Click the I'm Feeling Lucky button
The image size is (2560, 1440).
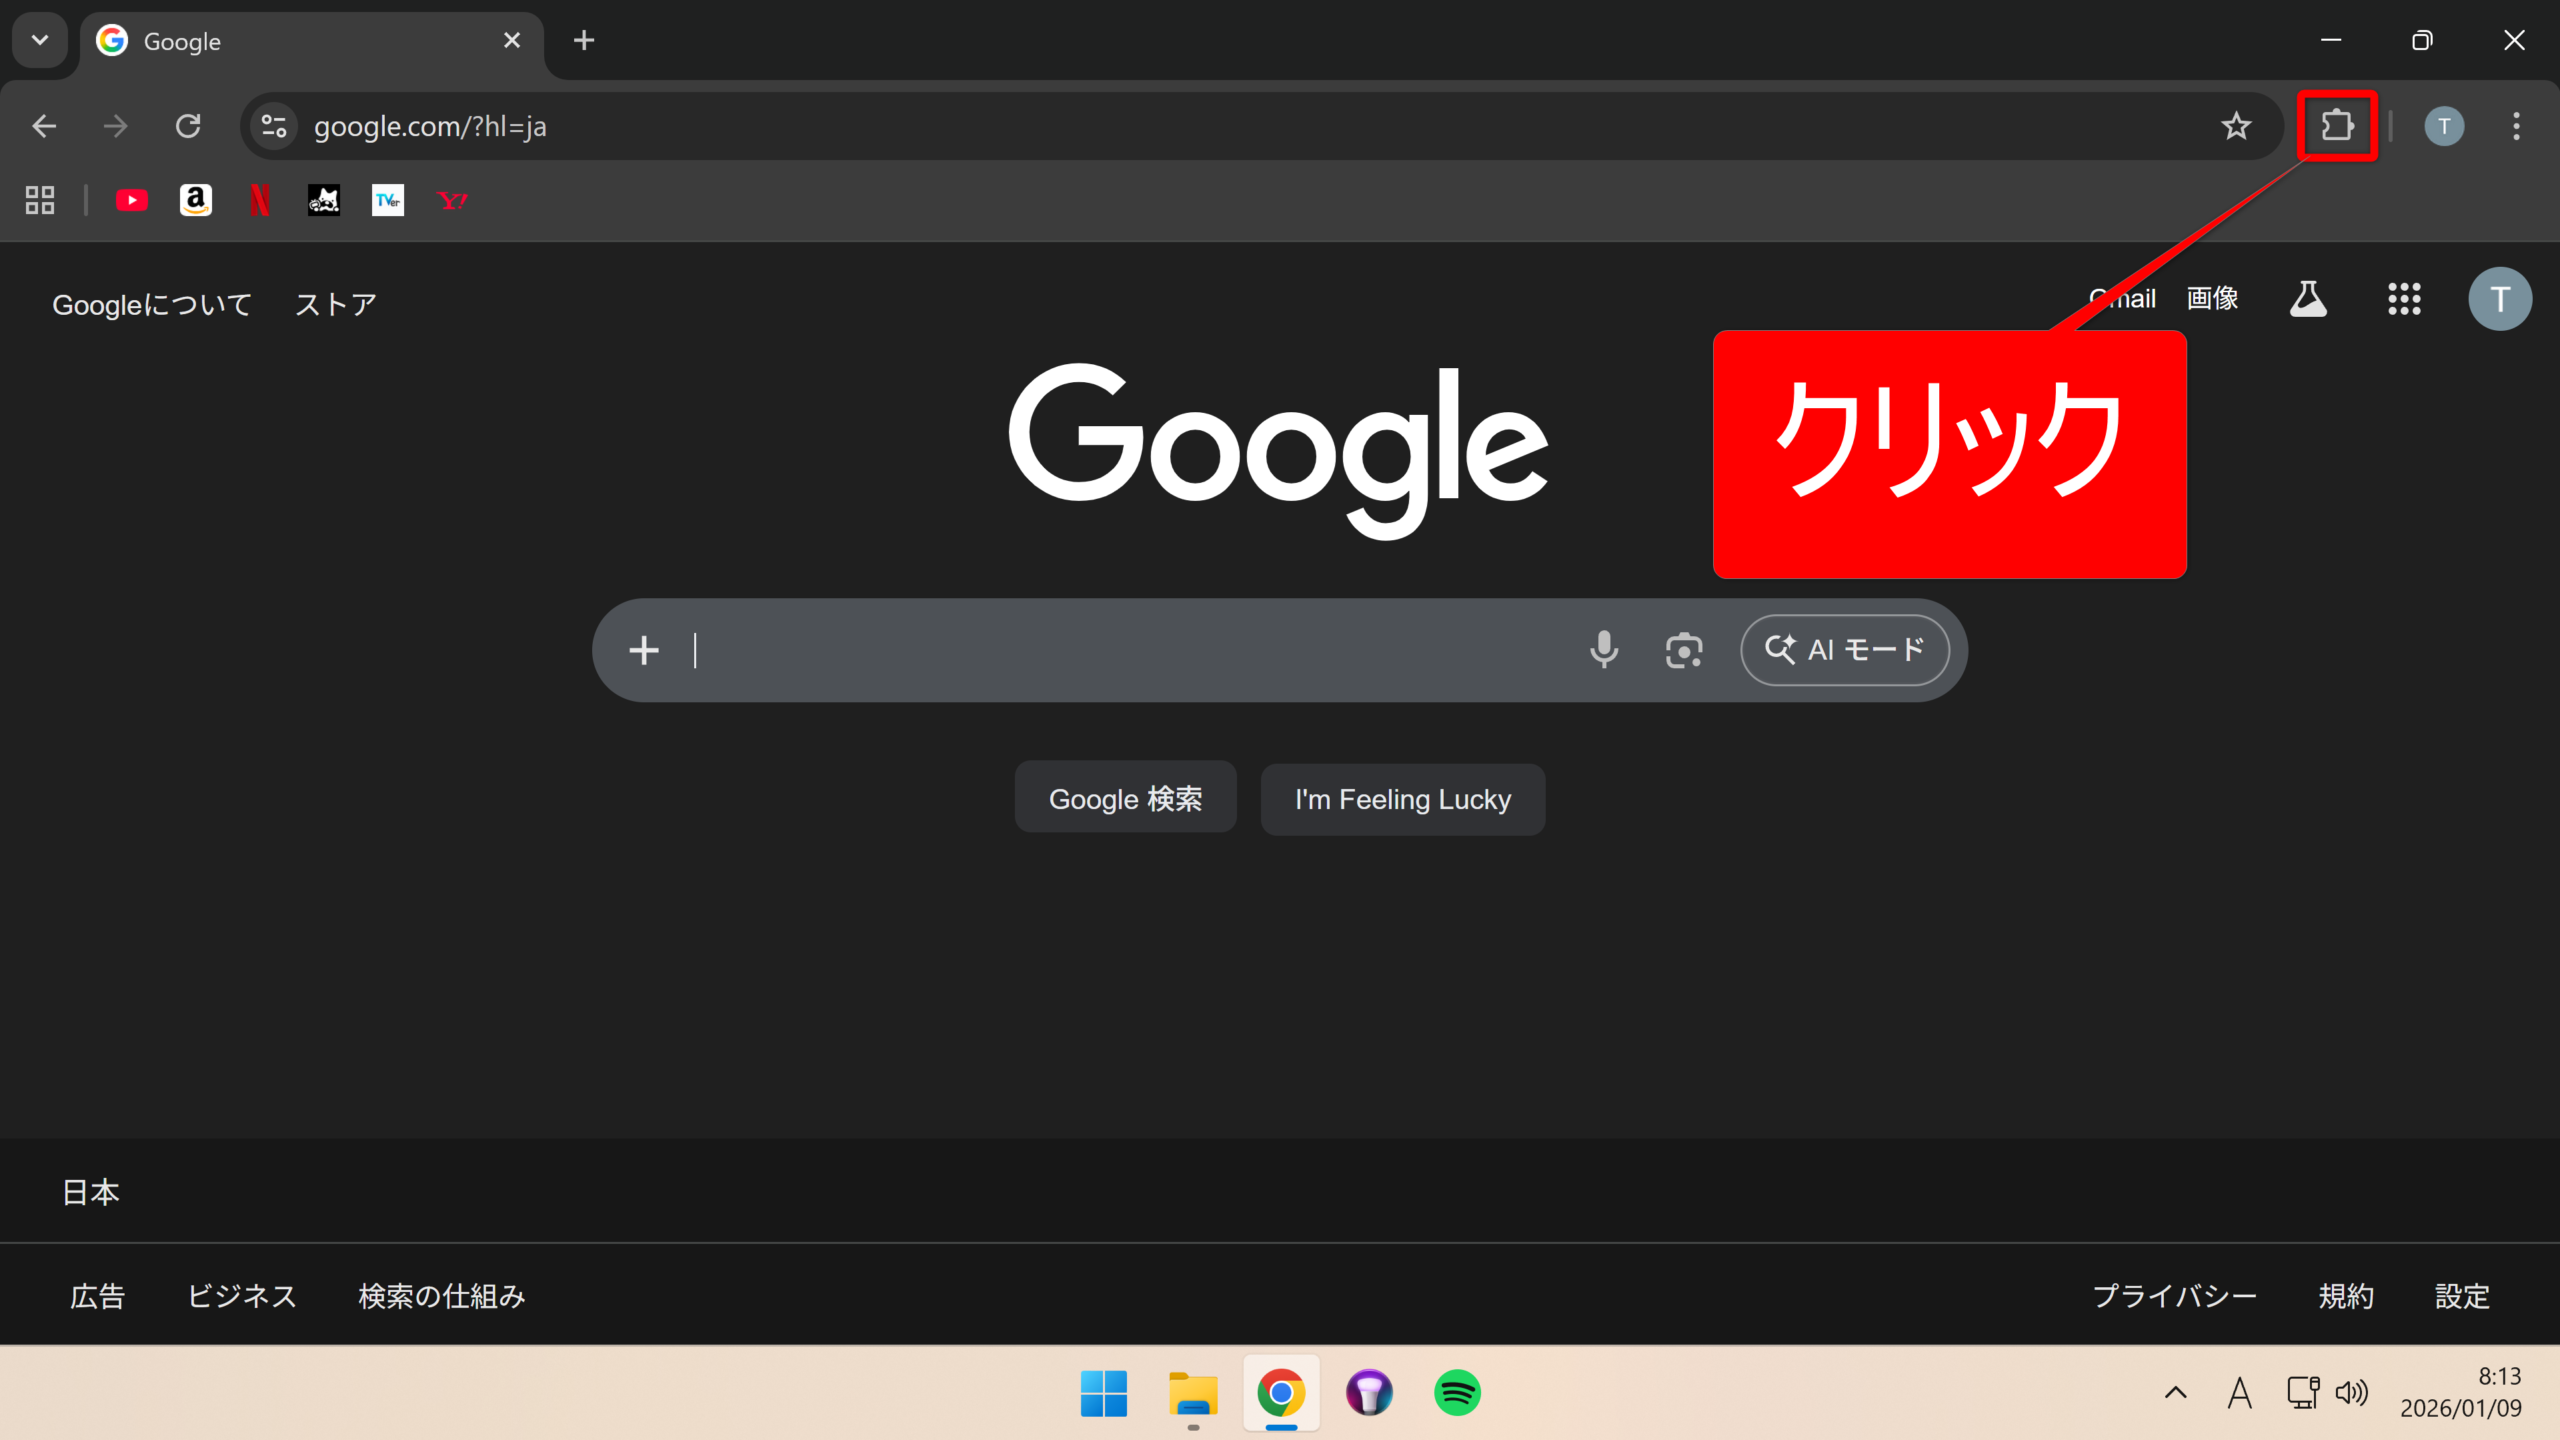click(x=1402, y=799)
